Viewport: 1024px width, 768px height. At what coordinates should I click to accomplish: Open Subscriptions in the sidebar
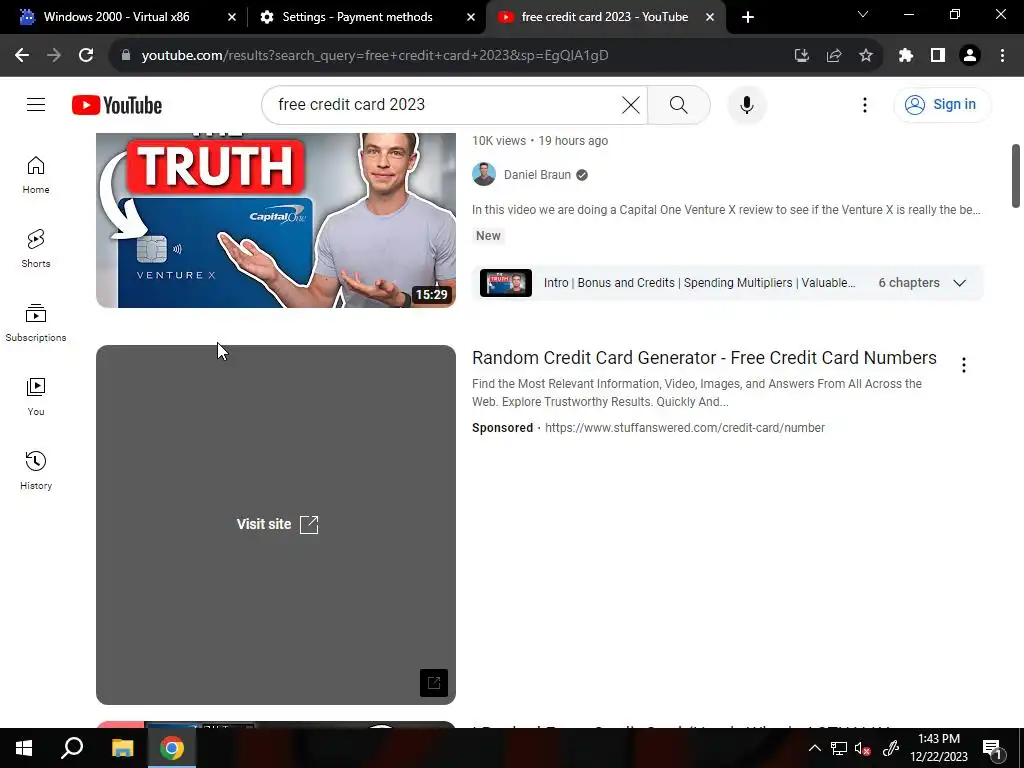[x=36, y=323]
